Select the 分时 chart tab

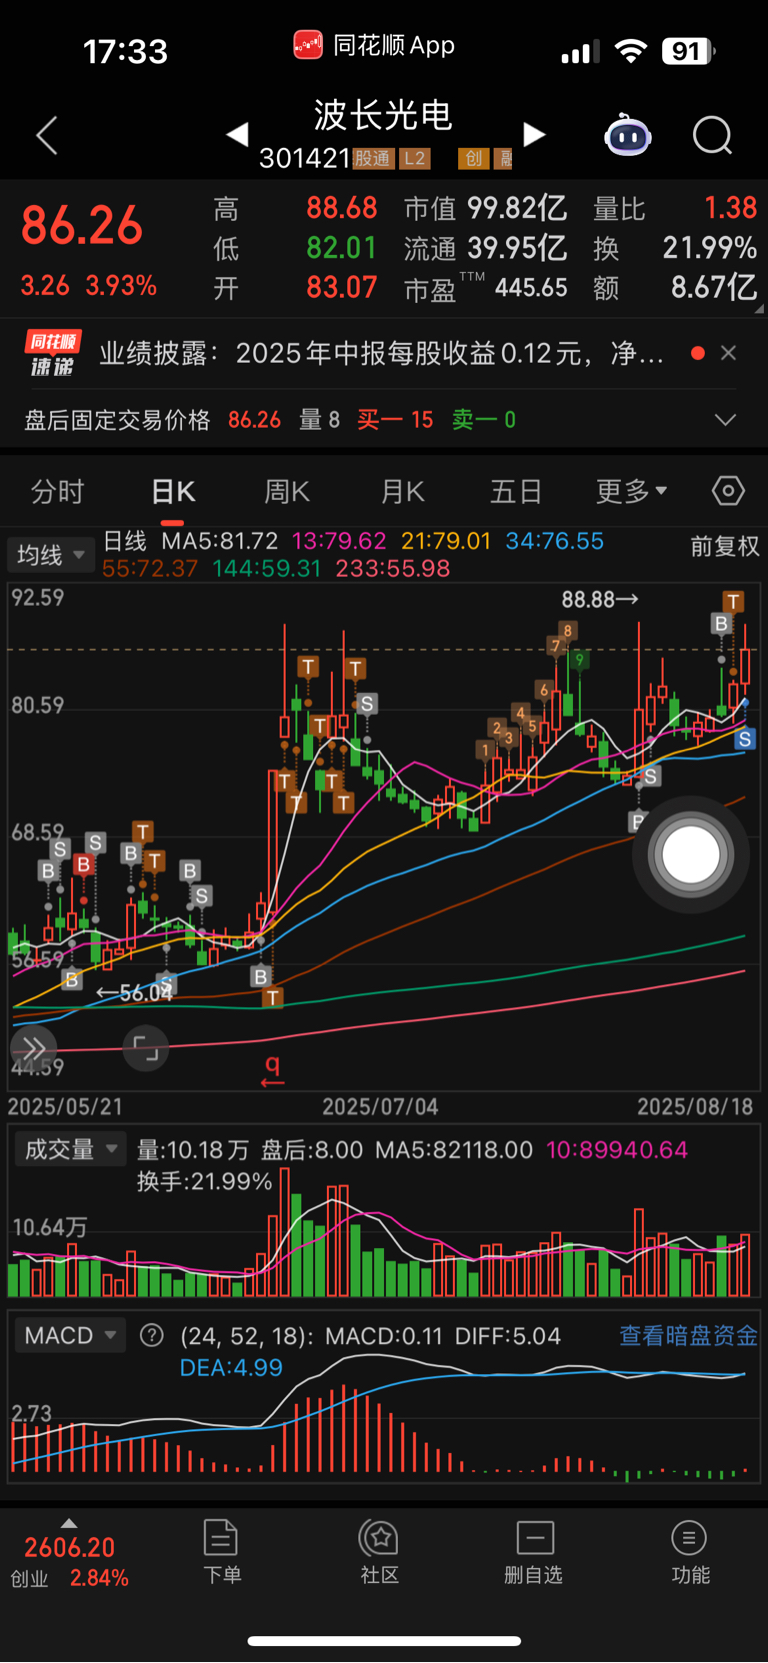point(57,492)
